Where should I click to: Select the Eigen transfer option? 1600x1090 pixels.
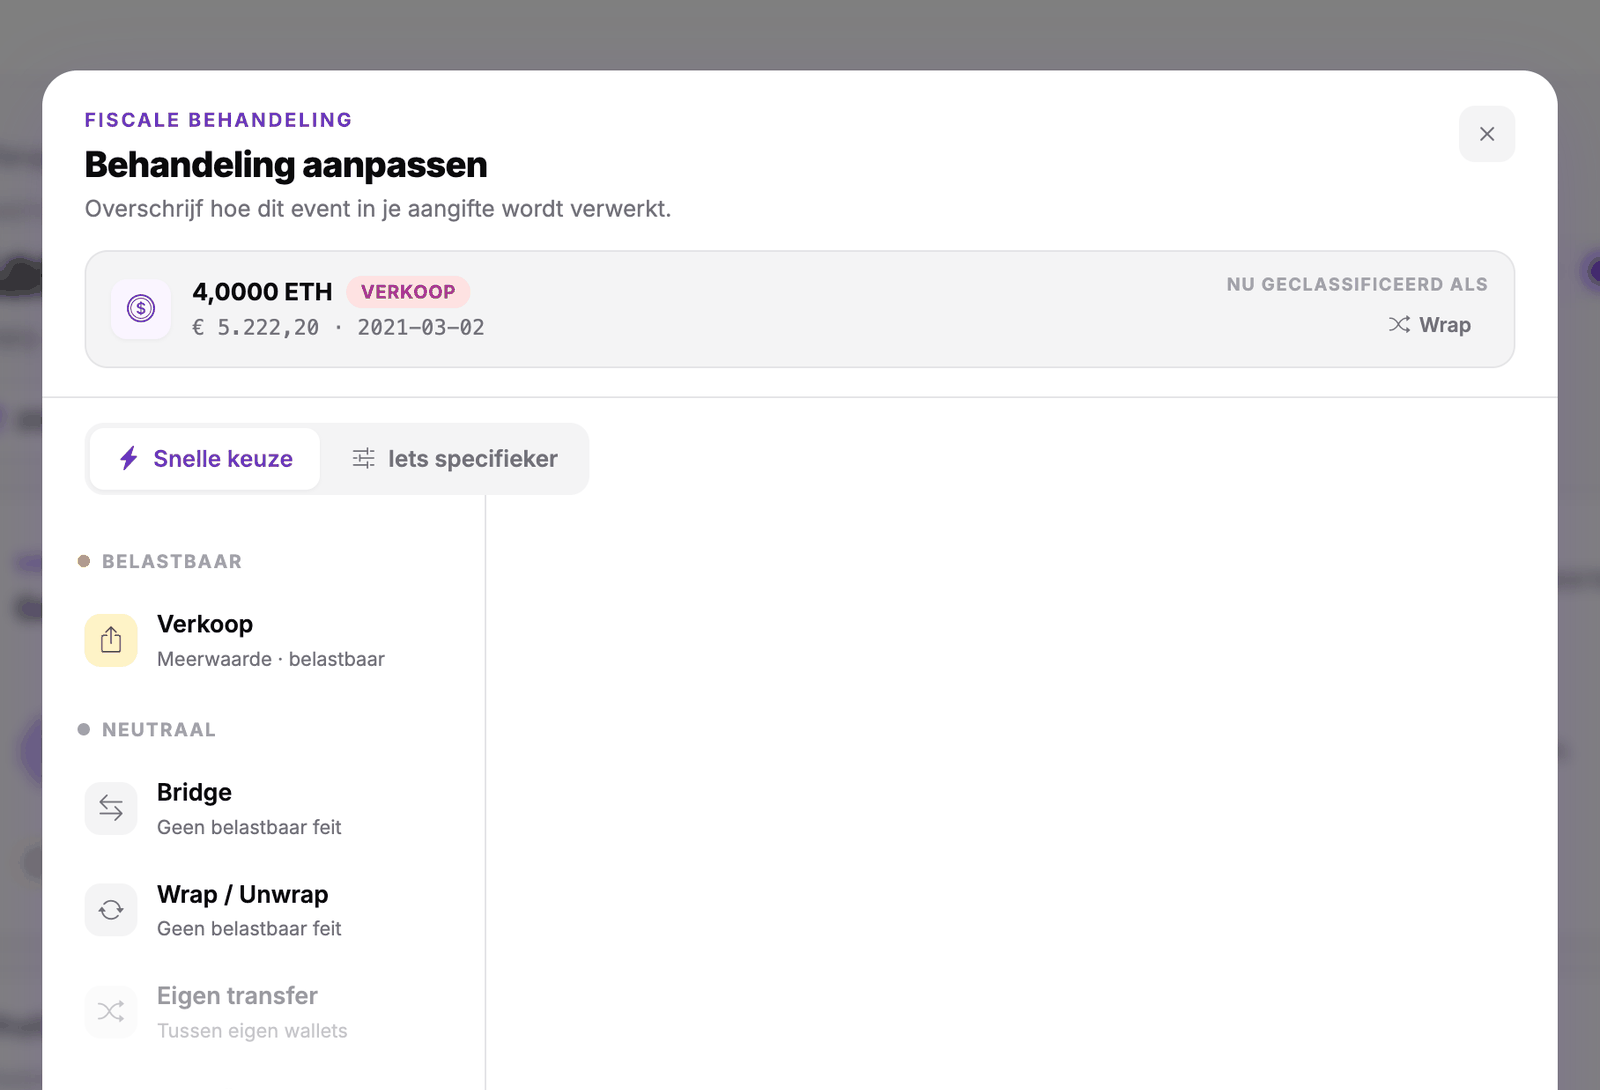tap(270, 1012)
